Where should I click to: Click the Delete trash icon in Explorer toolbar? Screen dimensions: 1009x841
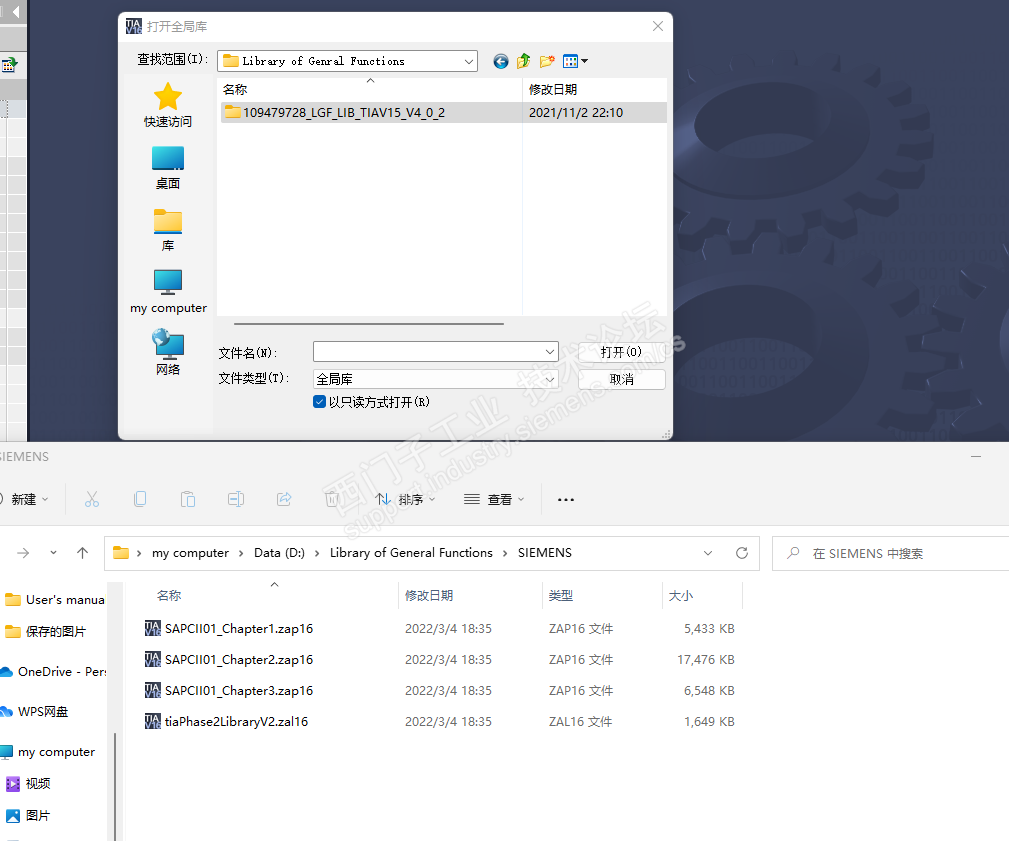click(331, 499)
